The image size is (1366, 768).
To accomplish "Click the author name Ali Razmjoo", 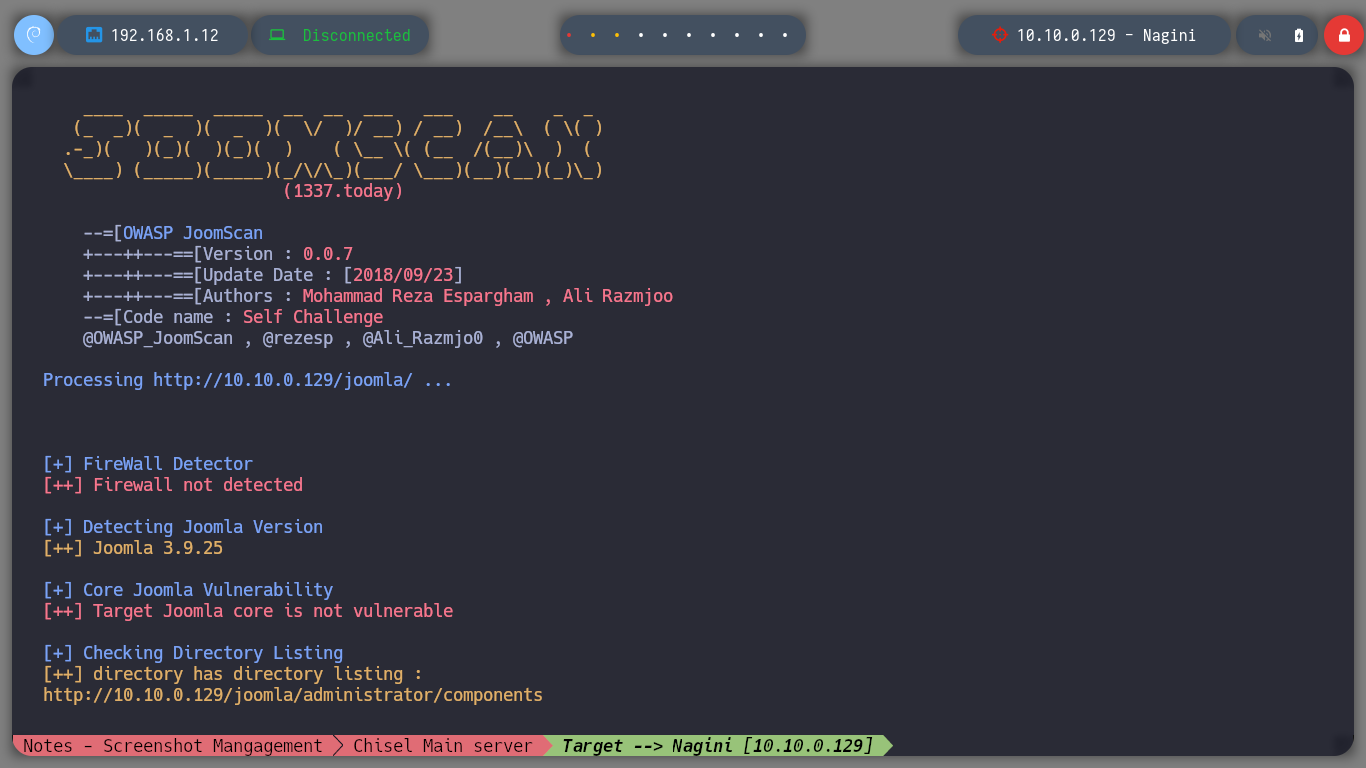I will [x=618, y=296].
